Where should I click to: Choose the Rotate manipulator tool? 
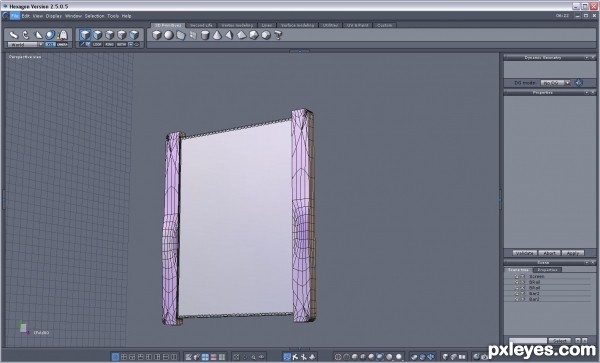(26, 35)
